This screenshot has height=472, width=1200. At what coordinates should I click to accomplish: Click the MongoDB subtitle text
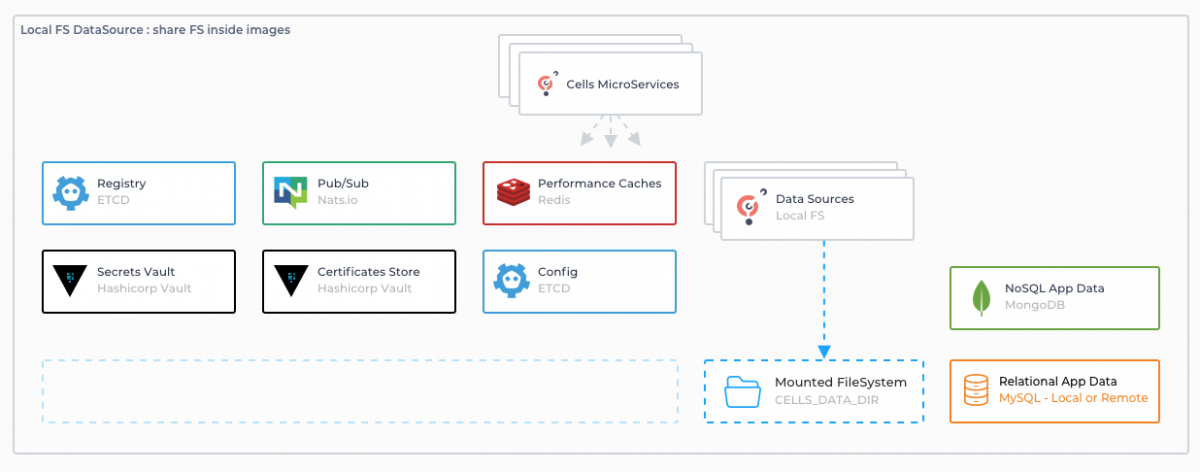(1034, 305)
